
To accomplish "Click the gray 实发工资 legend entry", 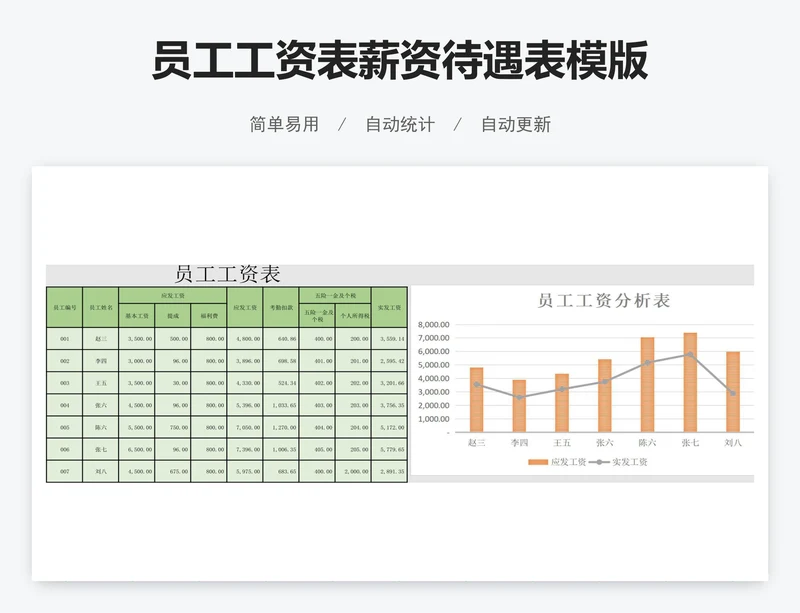I will click(618, 462).
